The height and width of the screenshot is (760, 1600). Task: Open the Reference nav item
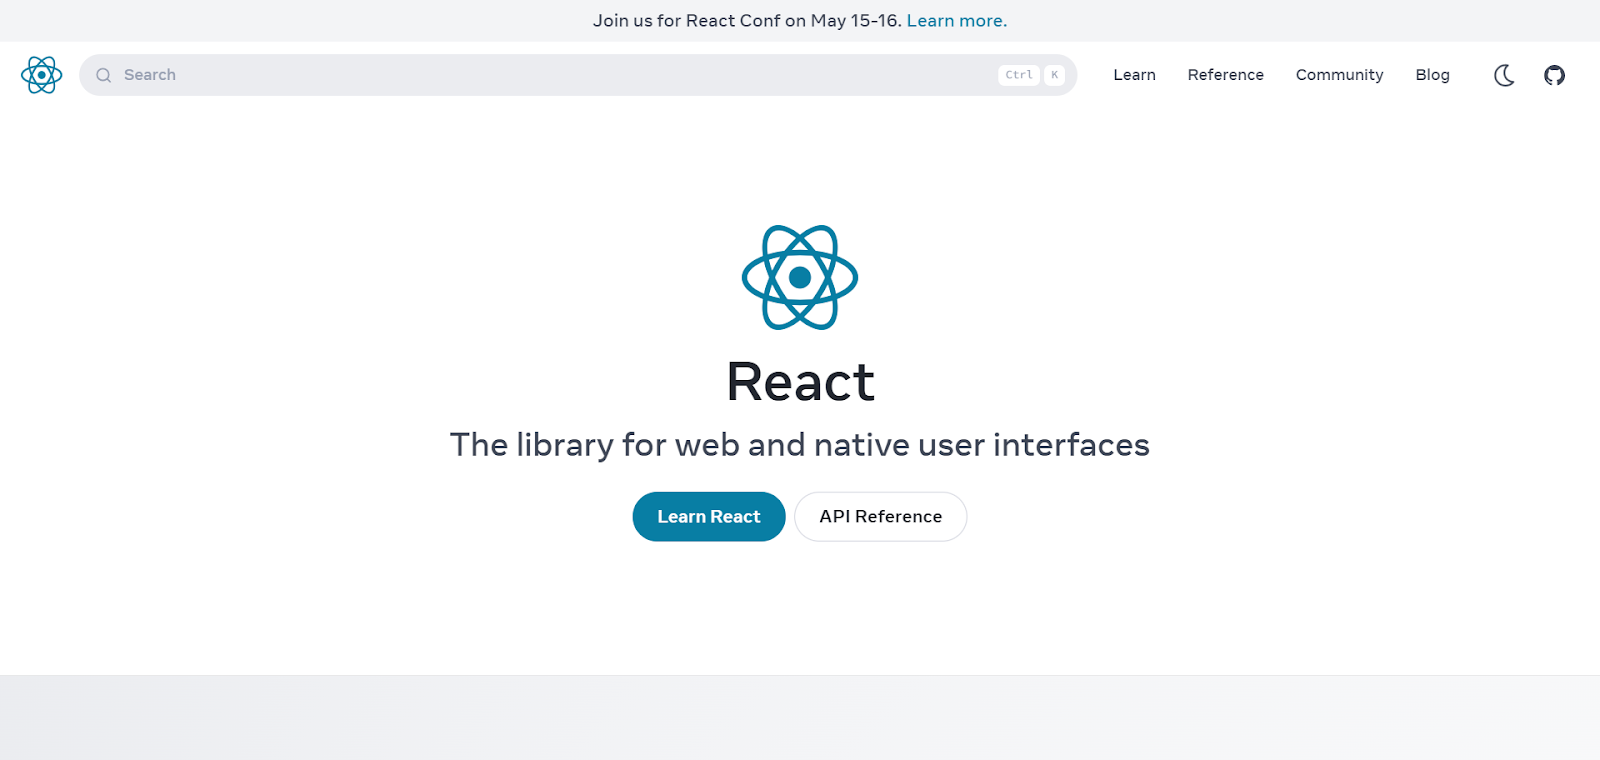(1225, 75)
